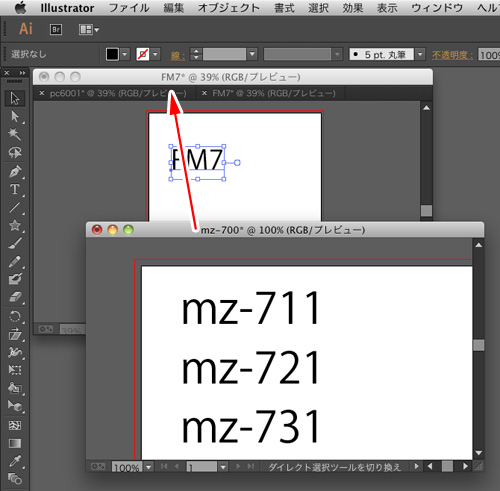Open Adobe Bridge with the Br button
The image size is (500, 491).
(56, 30)
